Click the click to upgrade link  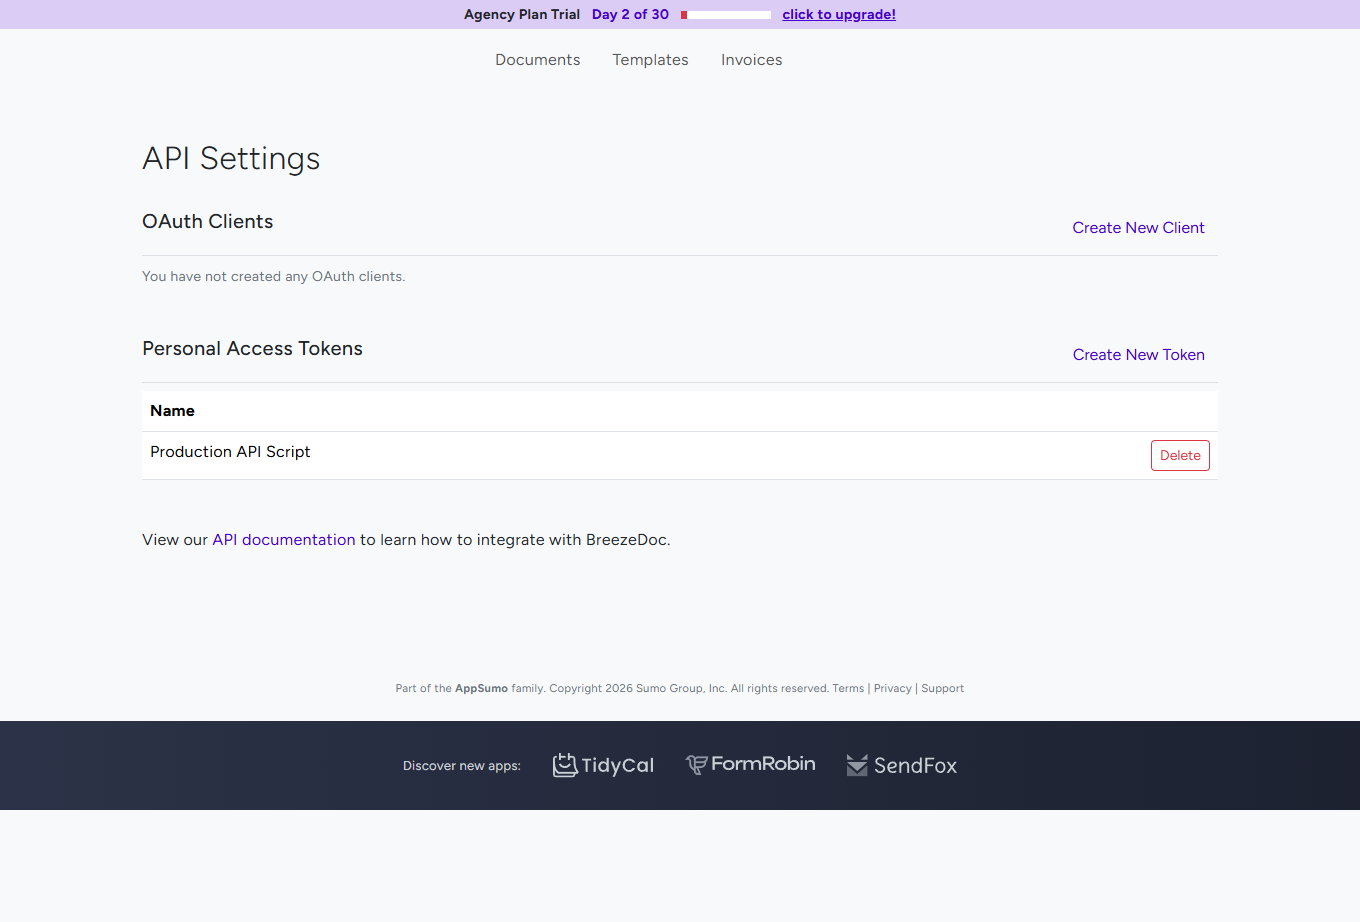[x=839, y=14]
